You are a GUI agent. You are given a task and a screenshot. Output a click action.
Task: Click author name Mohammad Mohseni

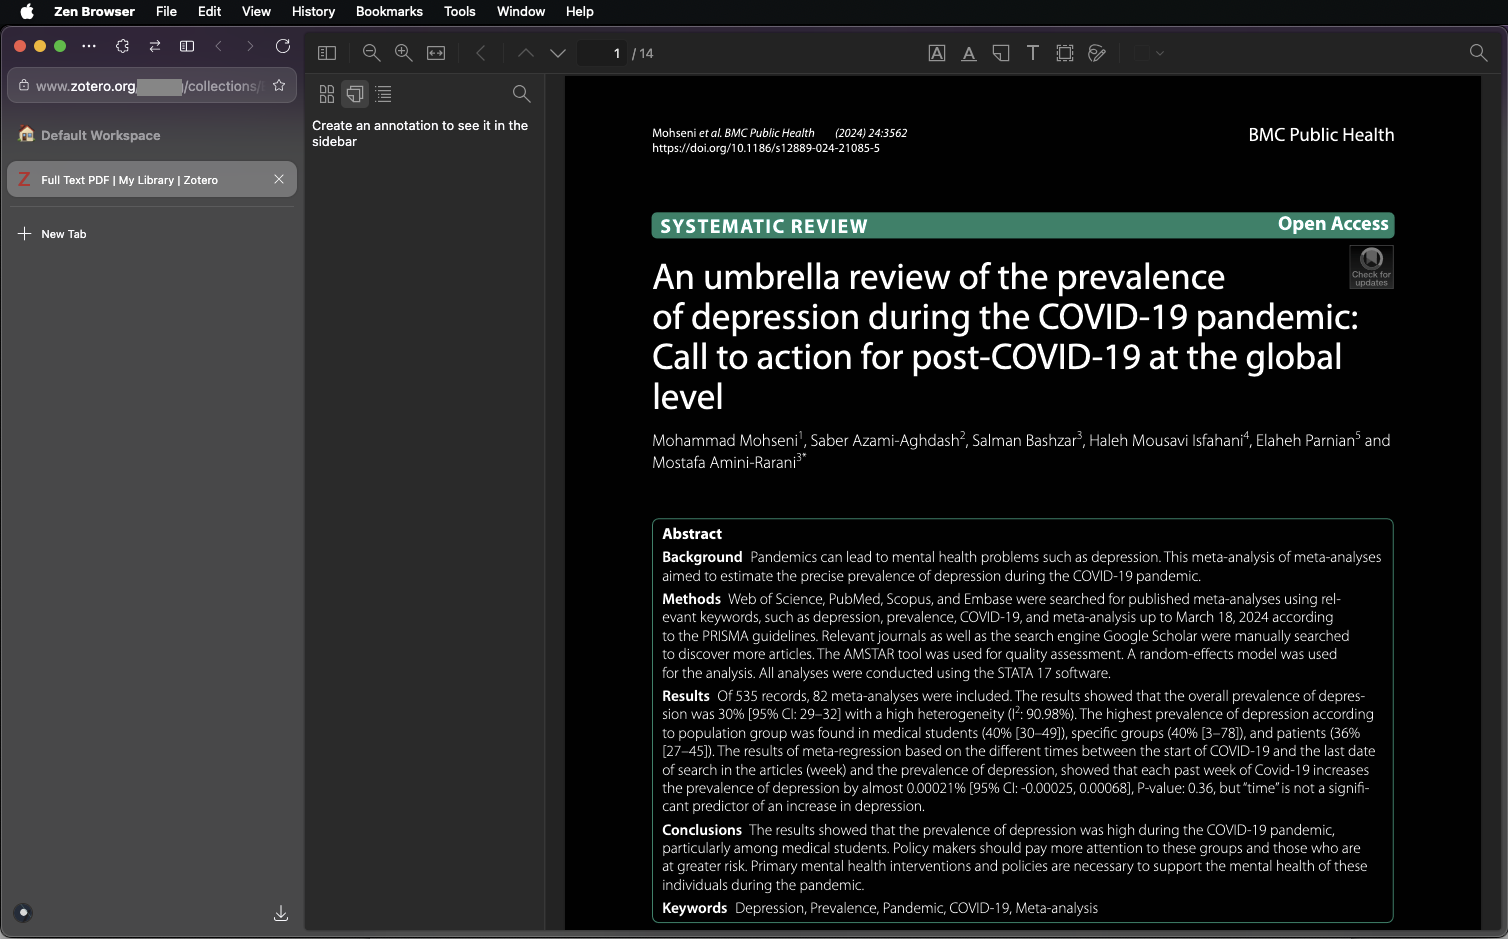coord(725,441)
